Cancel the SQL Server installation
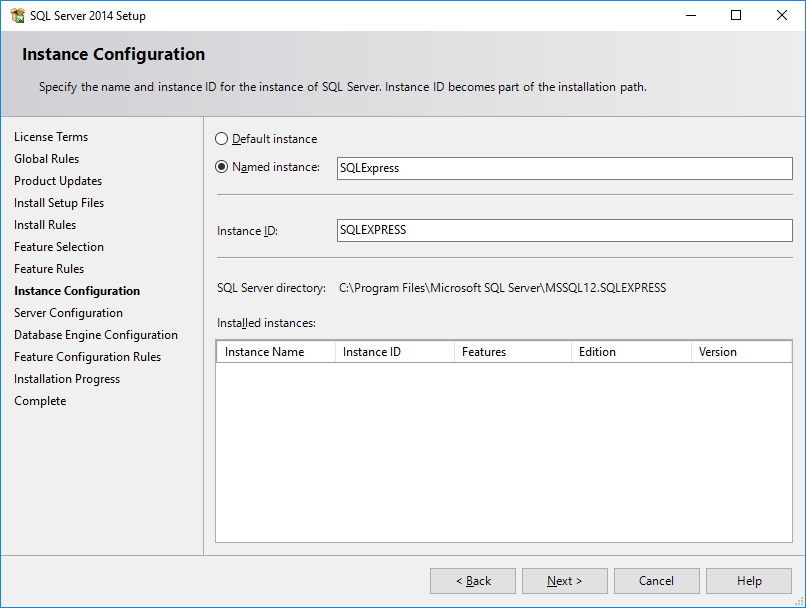This screenshot has height=608, width=806. tap(656, 580)
